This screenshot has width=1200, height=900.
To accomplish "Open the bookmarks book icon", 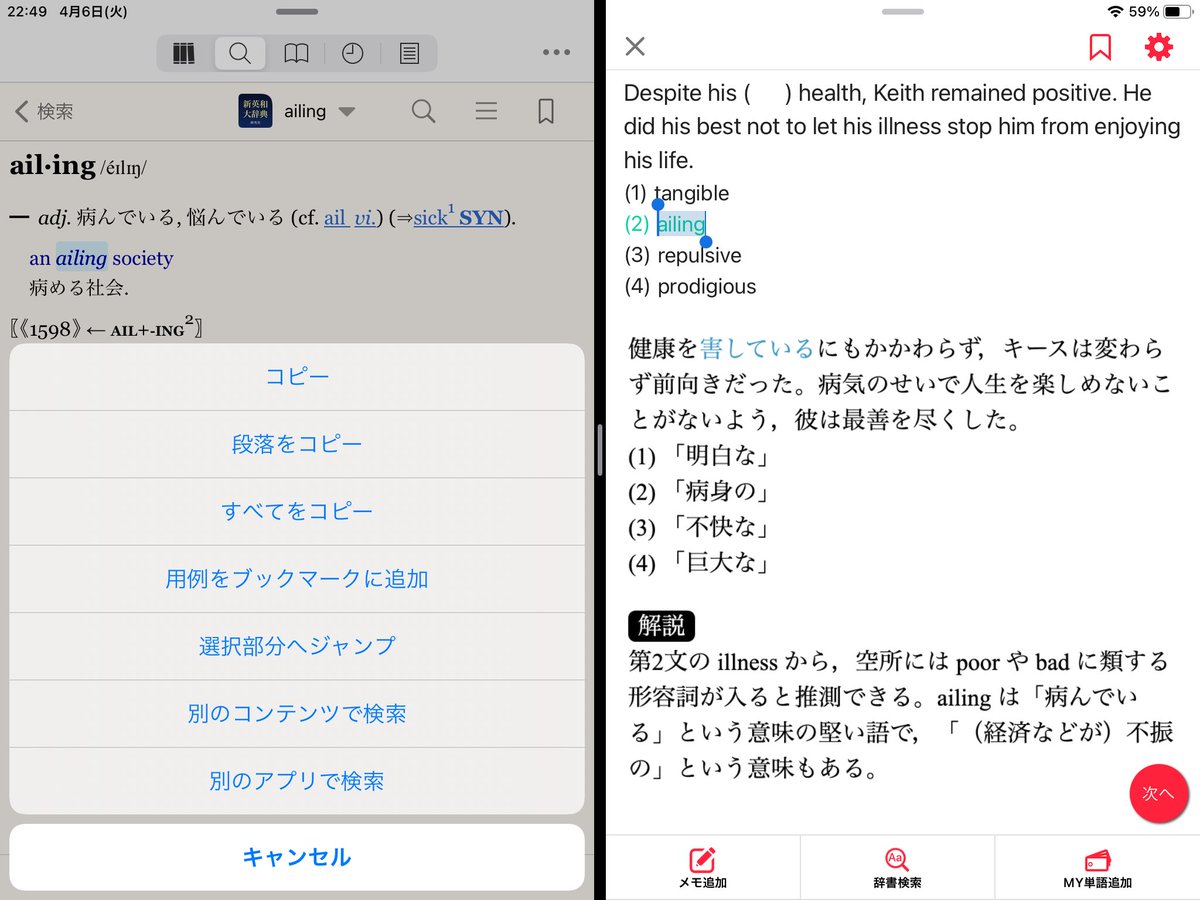I will 296,53.
